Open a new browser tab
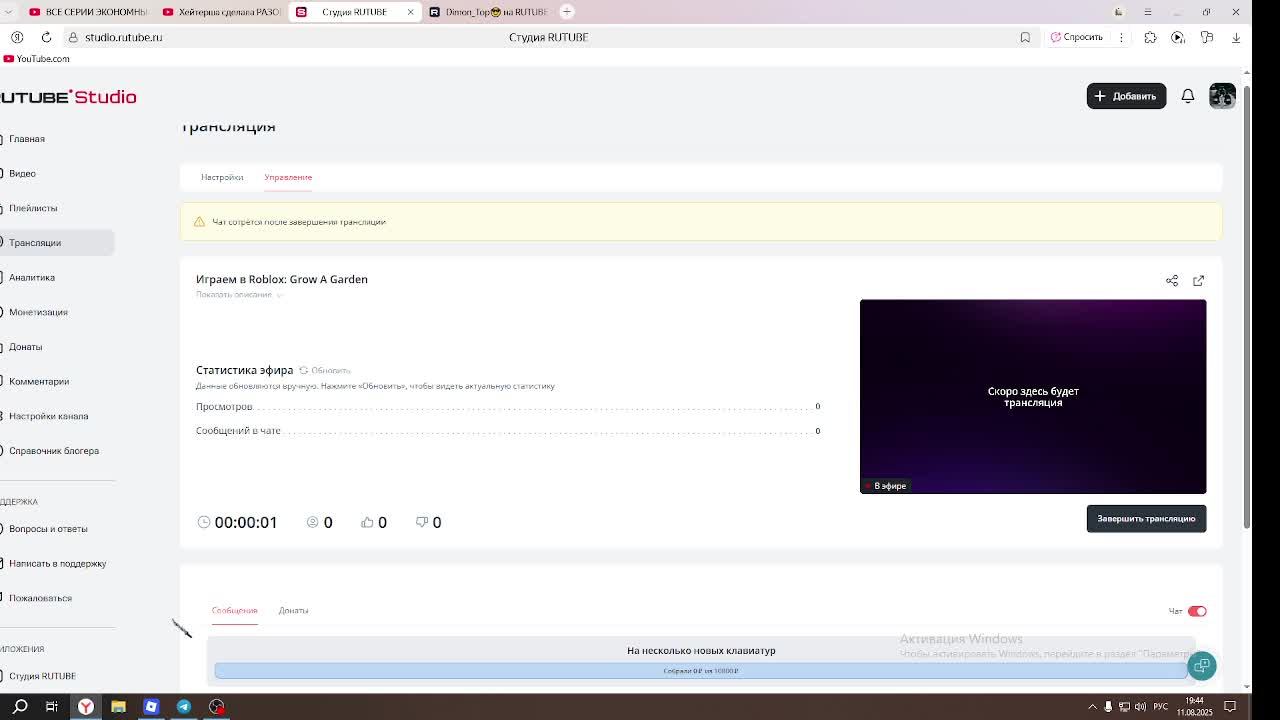The height and width of the screenshot is (720, 1280). click(567, 12)
